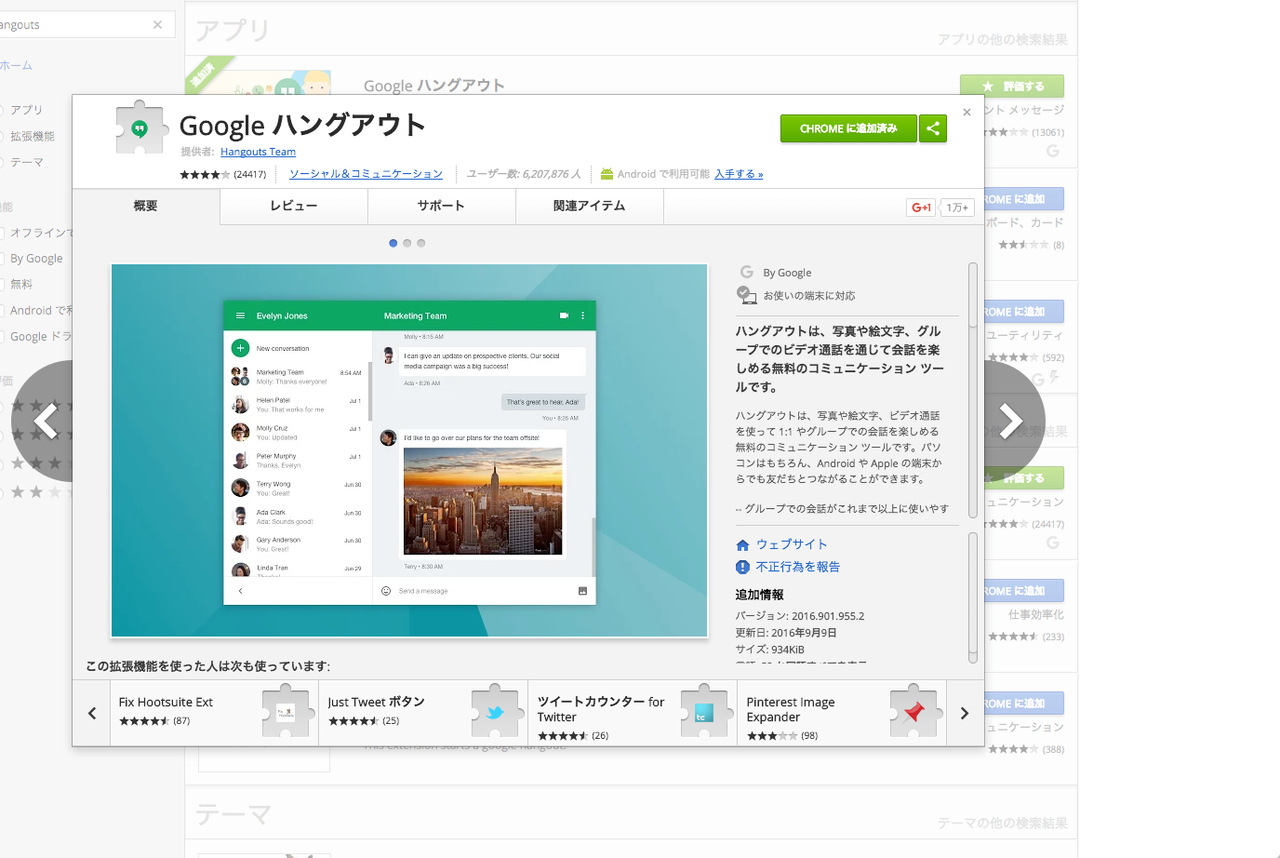Click the CHROME に追加済み button
The image size is (1280, 858).
click(x=849, y=128)
